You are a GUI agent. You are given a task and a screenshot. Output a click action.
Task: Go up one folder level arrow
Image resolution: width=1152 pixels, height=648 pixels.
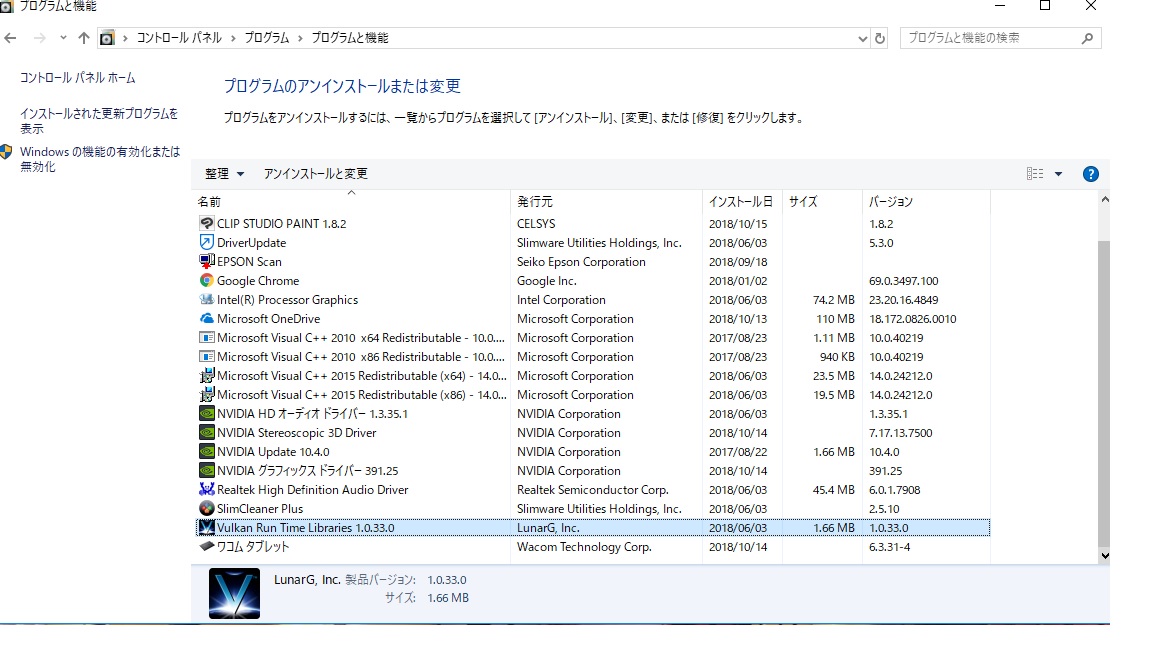click(84, 37)
